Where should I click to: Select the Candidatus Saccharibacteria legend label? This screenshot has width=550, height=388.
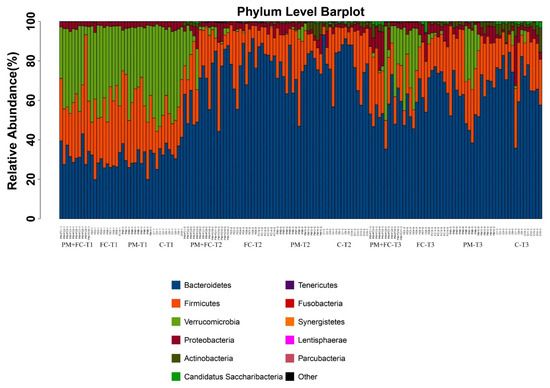[233, 377]
